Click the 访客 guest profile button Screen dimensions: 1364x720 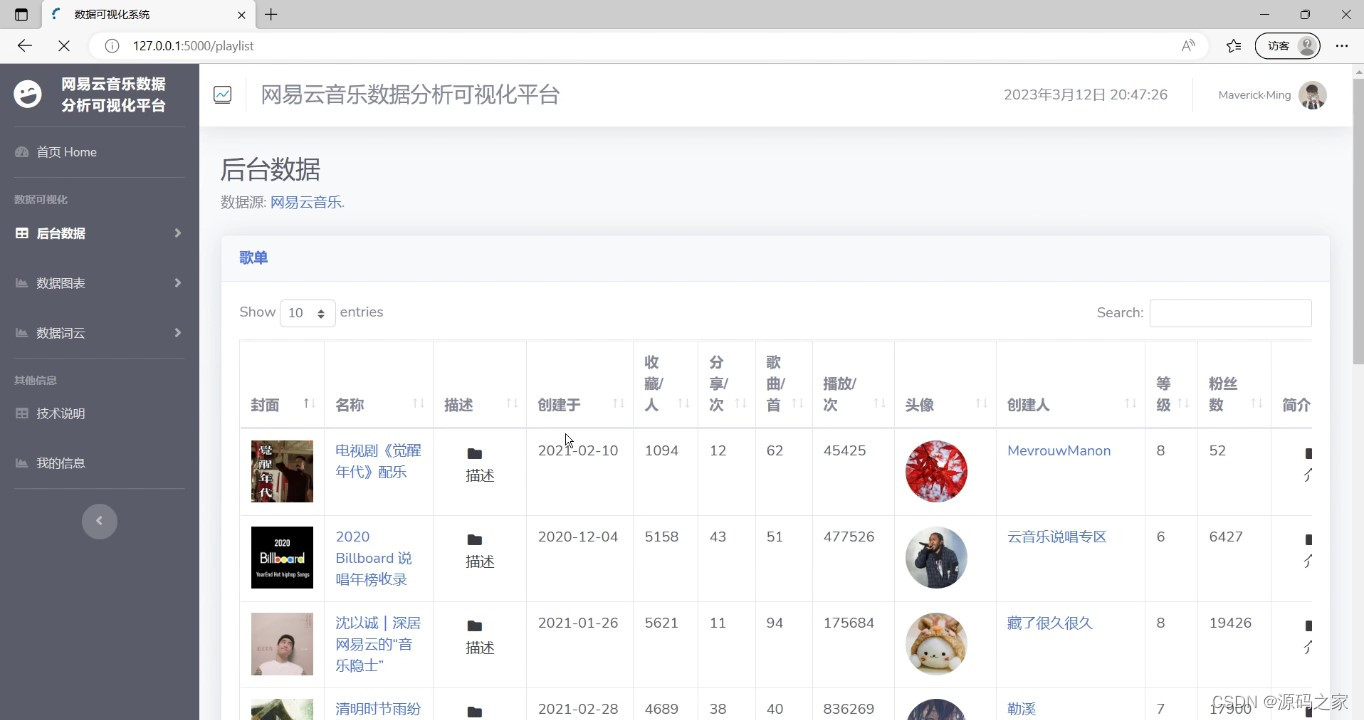pyautogui.click(x=1288, y=45)
